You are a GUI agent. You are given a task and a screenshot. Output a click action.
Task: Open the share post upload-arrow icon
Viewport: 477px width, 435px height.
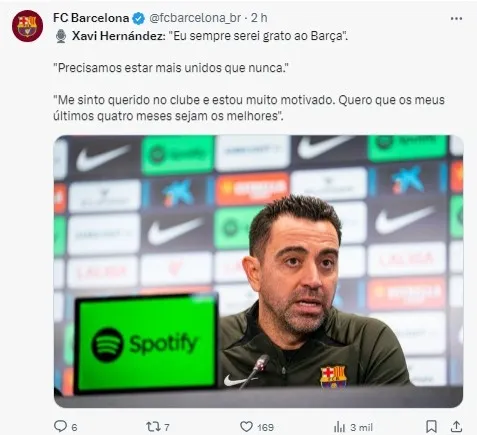pos(456,426)
